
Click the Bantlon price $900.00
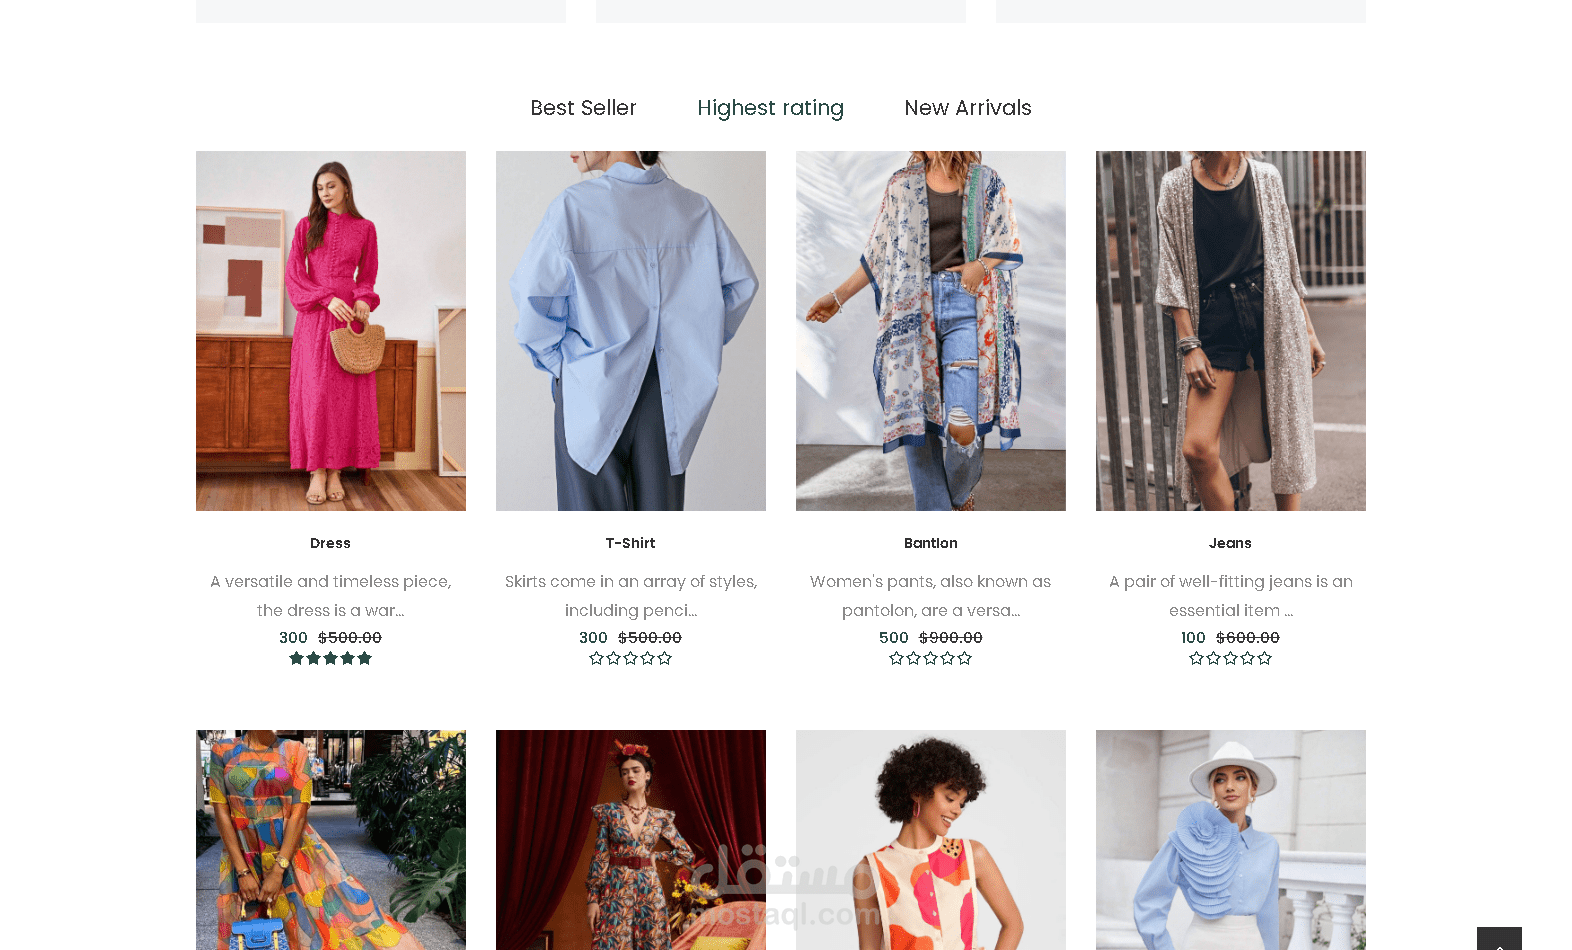(x=950, y=638)
